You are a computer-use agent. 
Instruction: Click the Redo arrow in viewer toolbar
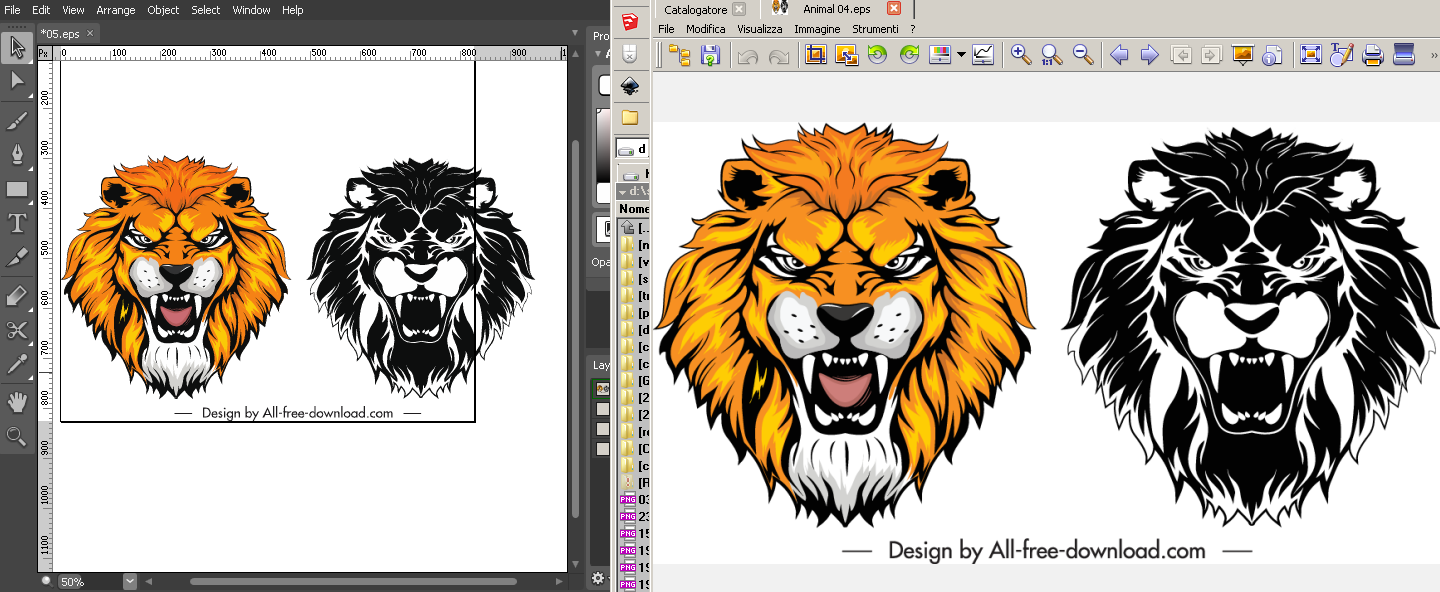click(778, 55)
